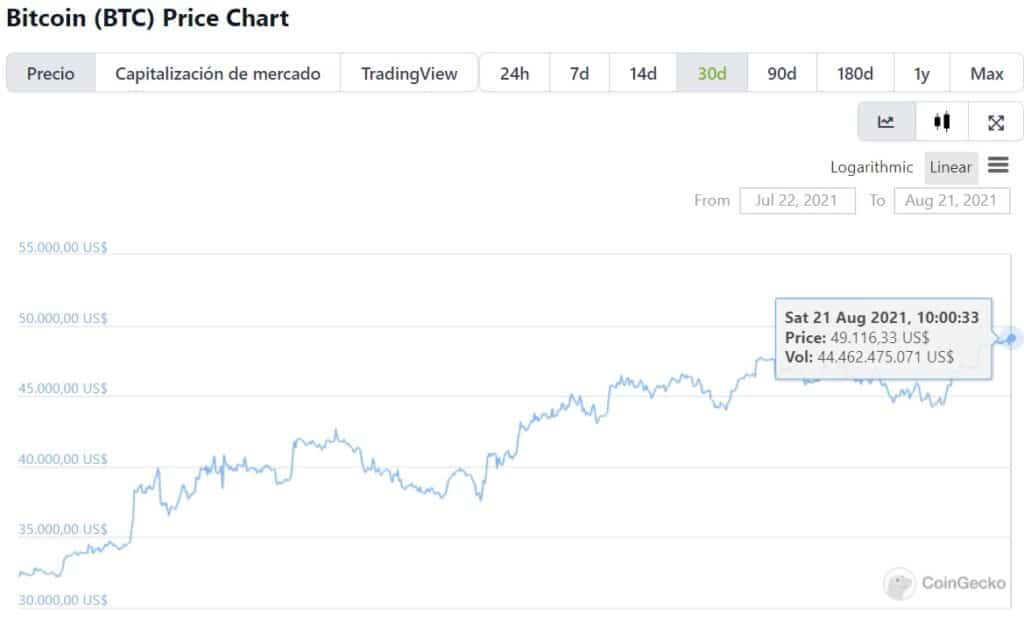Screen dimensions: 1024x625
Task: Switch to Capitalización de mercado tab
Action: [x=218, y=73]
